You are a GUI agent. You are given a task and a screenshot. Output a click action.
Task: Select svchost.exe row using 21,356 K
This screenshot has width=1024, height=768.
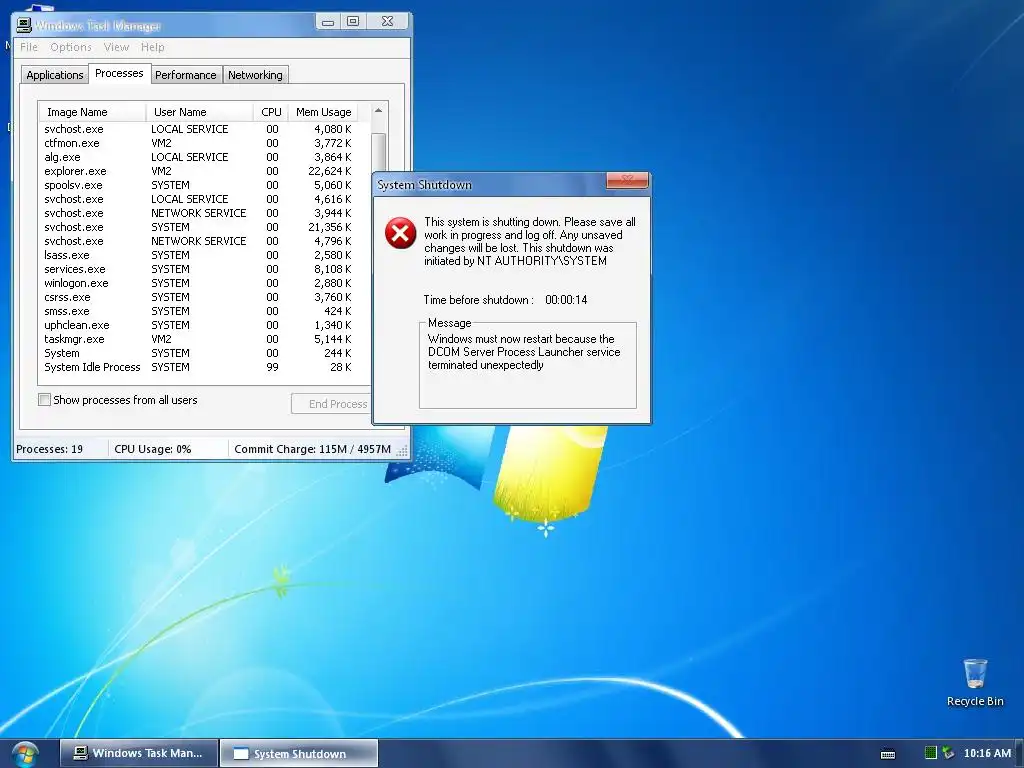pos(198,227)
